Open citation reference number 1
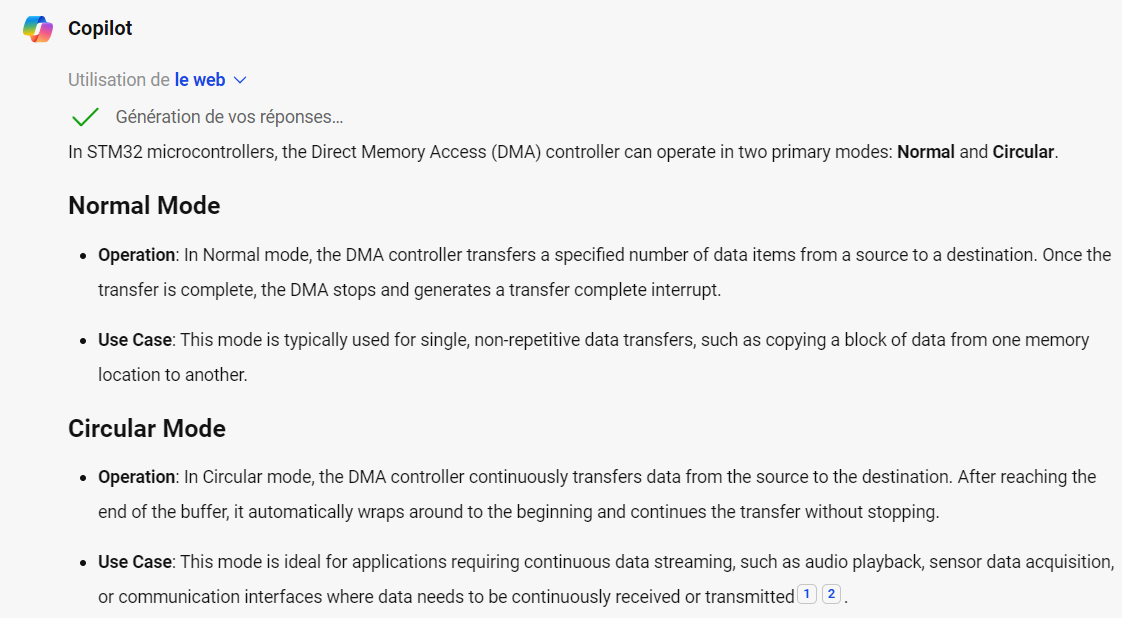Image resolution: width=1122 pixels, height=618 pixels. pyautogui.click(x=807, y=595)
